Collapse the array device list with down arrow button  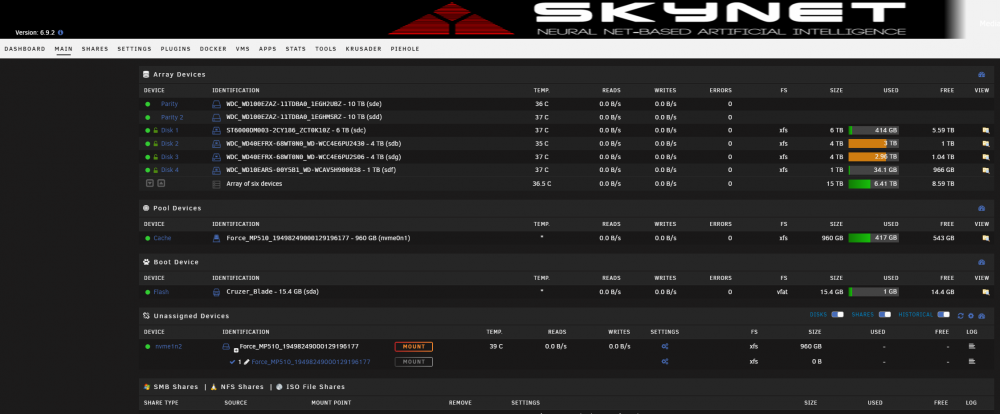click(x=150, y=183)
